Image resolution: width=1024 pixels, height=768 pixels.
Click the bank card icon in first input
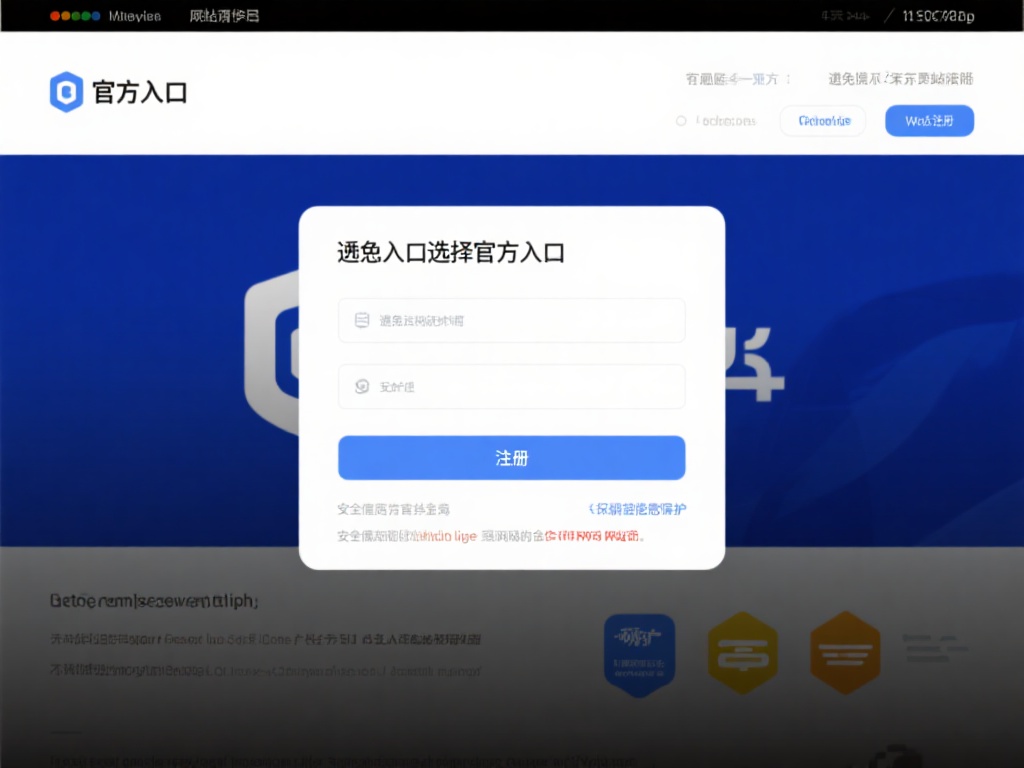tap(363, 321)
